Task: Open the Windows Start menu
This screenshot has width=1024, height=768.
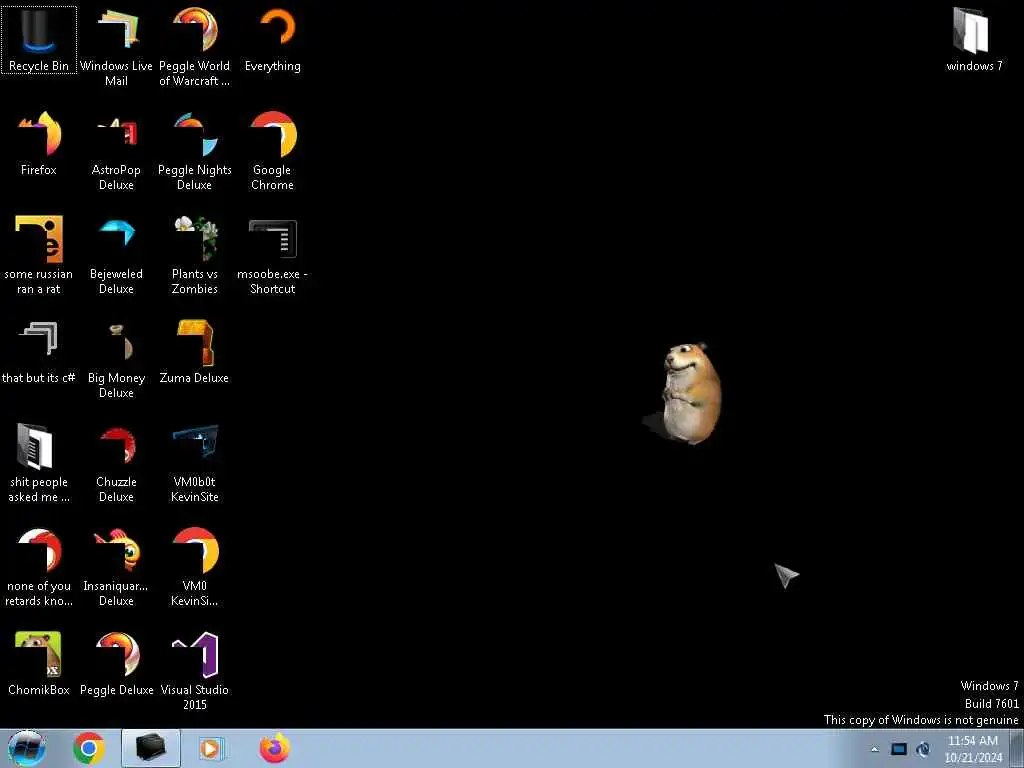Action: point(26,748)
